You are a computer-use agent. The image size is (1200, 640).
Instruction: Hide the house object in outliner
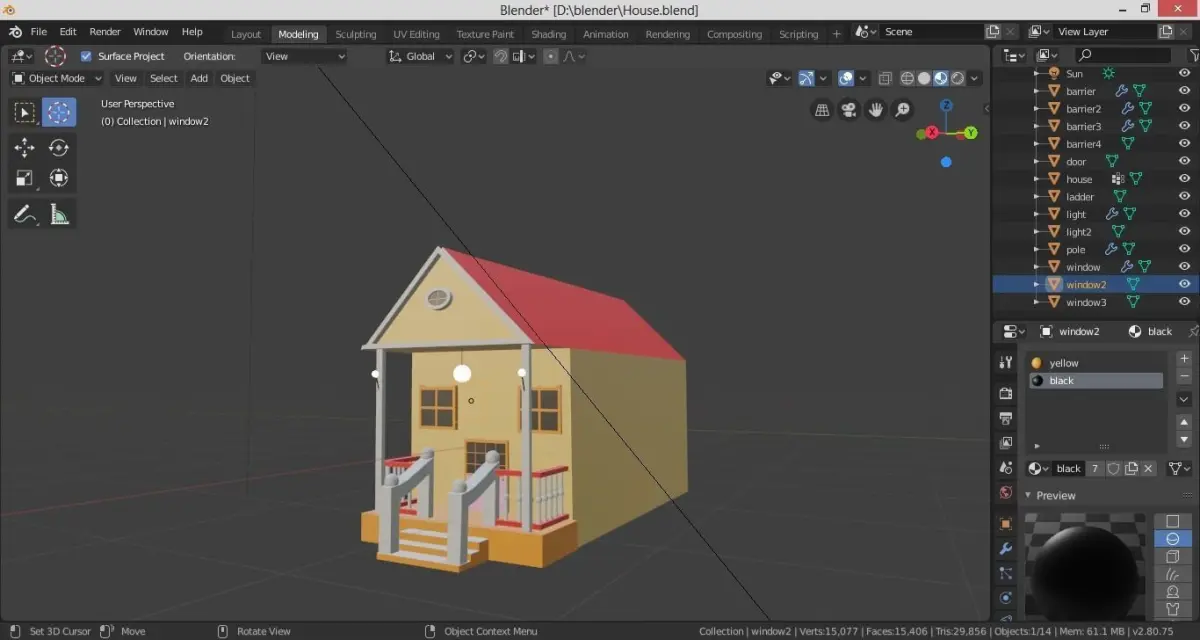(x=1184, y=179)
